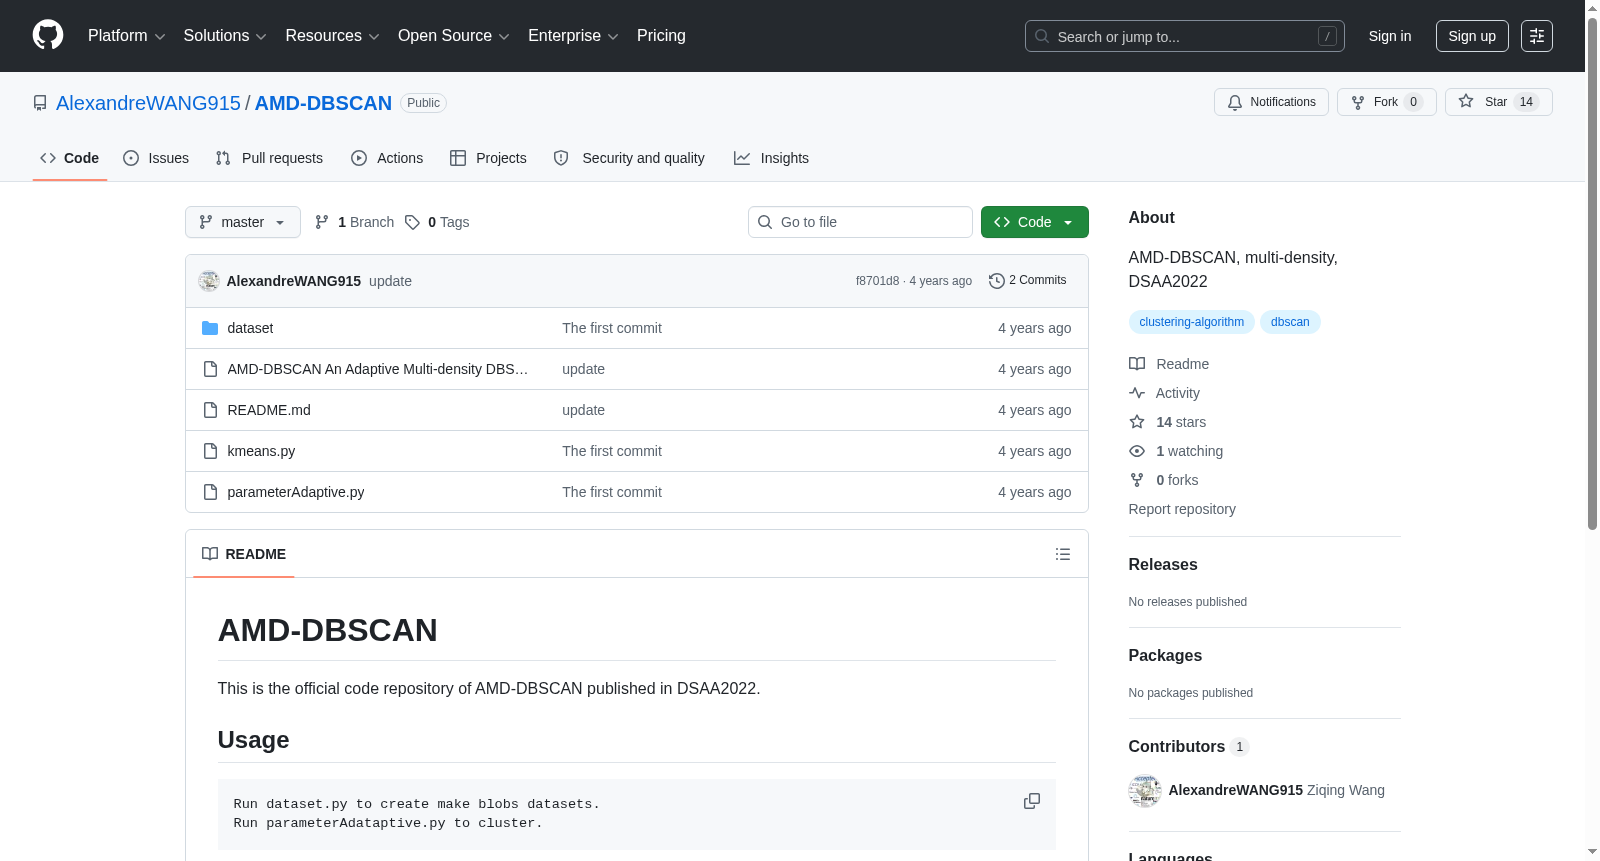Screen dimensions: 1600x861
Task: Open the Report repository link
Action: click(x=1182, y=509)
